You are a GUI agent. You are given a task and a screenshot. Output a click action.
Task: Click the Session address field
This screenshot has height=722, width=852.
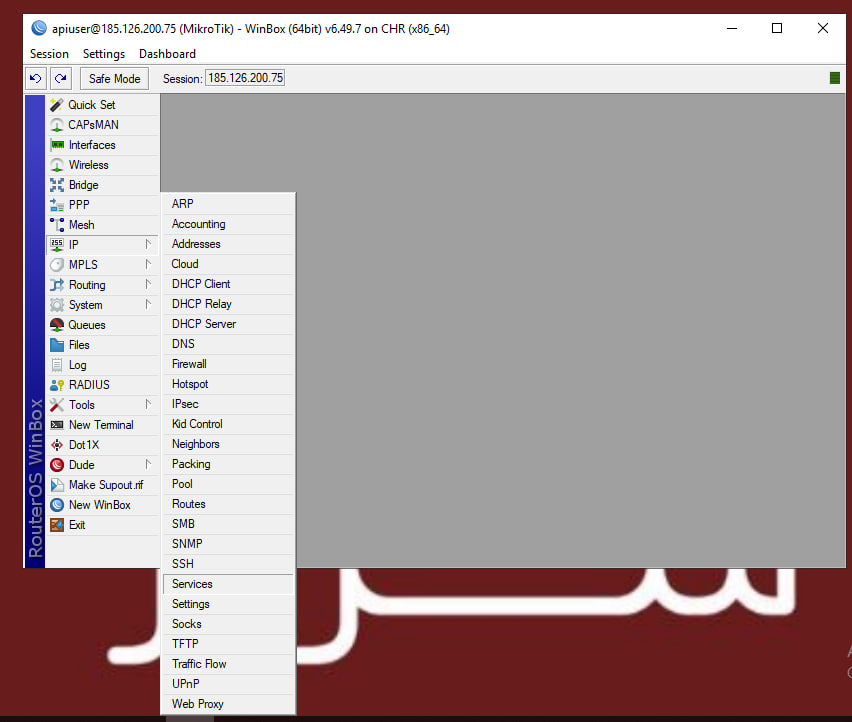point(245,78)
